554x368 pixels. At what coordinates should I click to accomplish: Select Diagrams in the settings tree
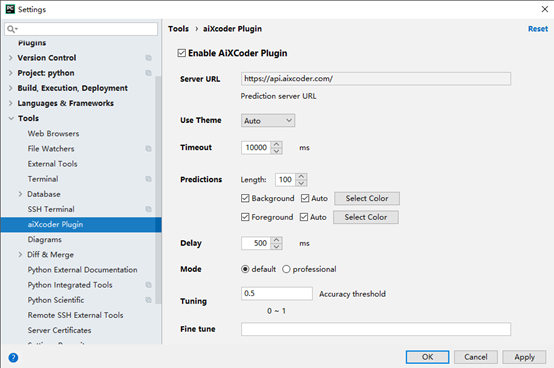pos(45,239)
